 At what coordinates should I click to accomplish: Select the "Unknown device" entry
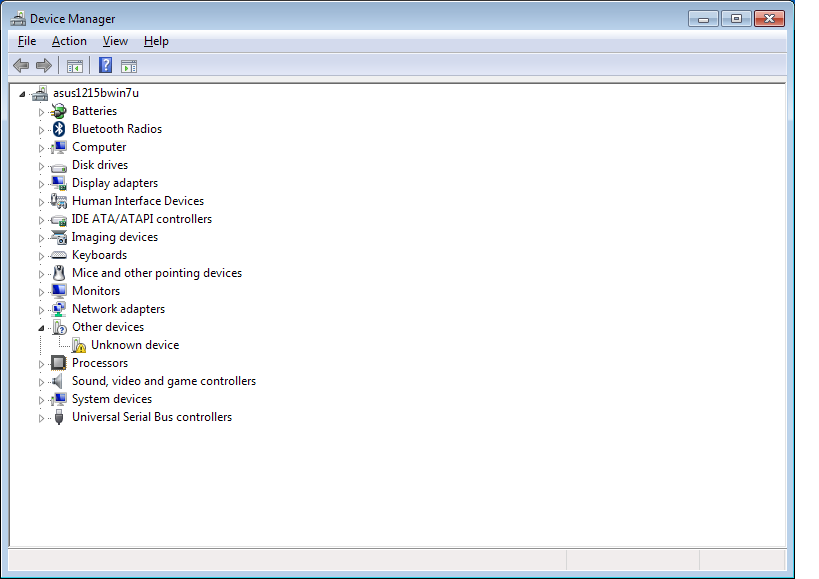tap(135, 345)
